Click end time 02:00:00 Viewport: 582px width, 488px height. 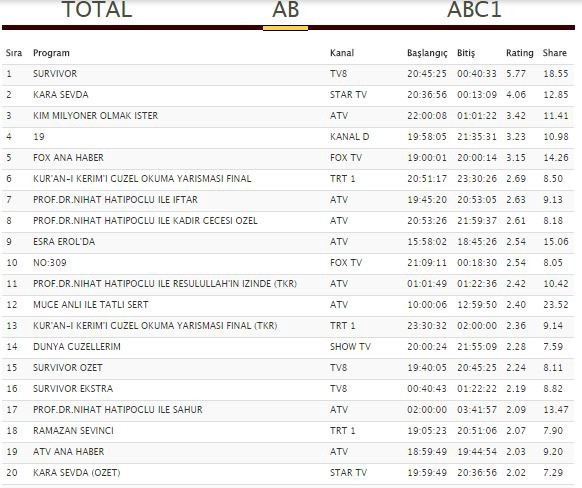click(477, 325)
